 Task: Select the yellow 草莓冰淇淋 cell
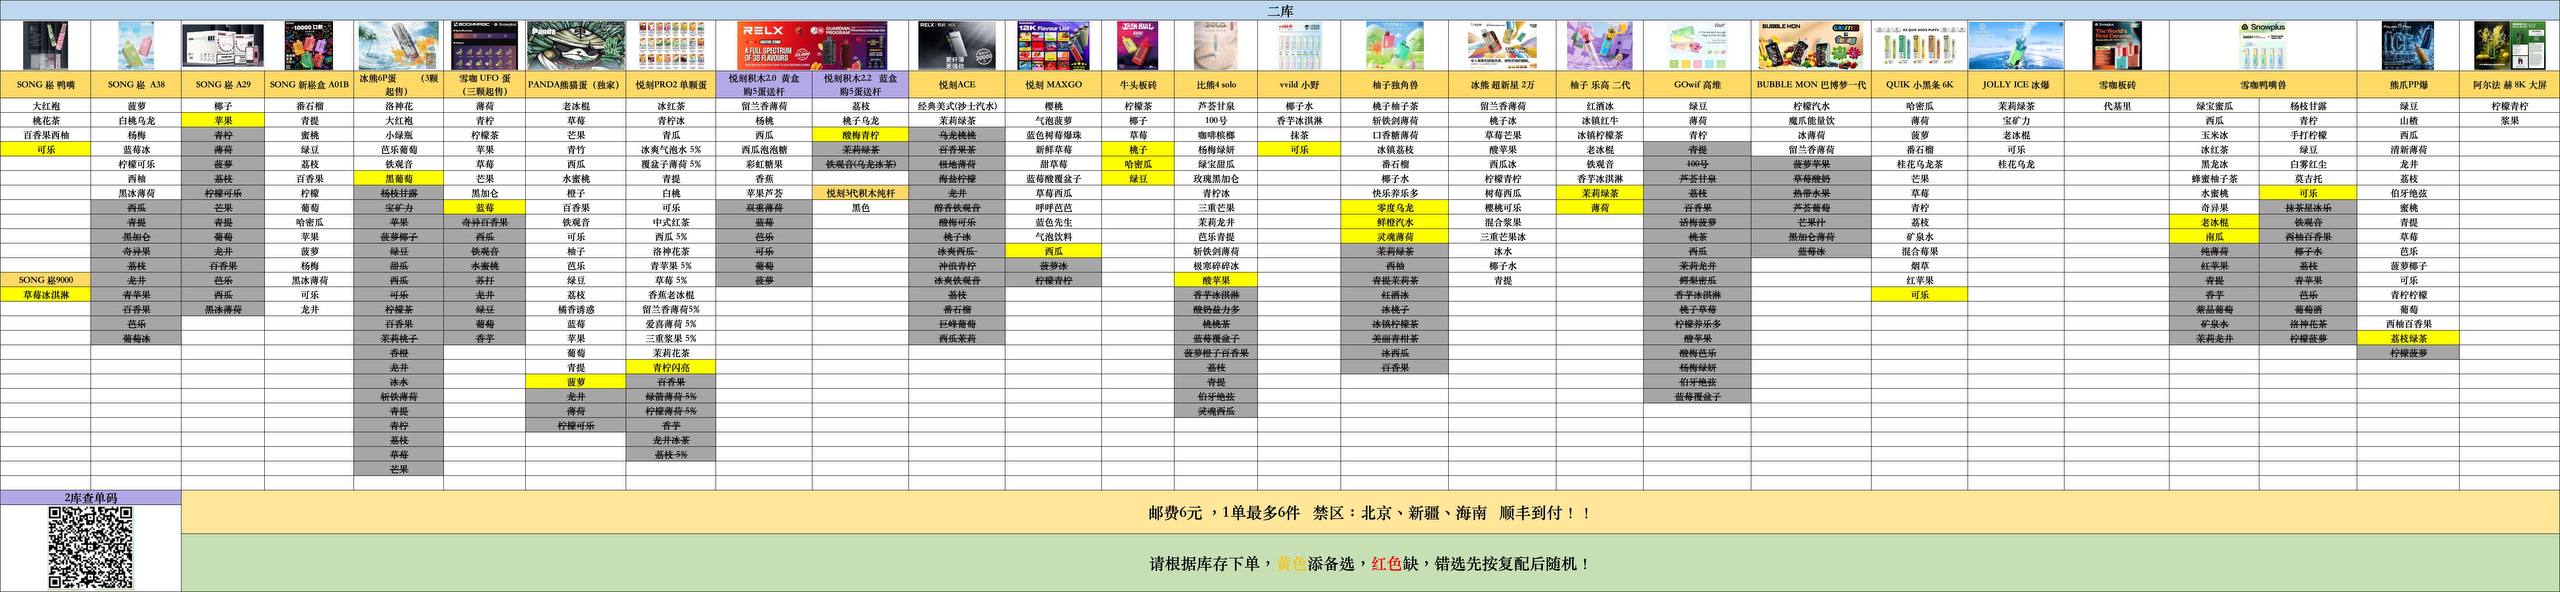click(45, 295)
